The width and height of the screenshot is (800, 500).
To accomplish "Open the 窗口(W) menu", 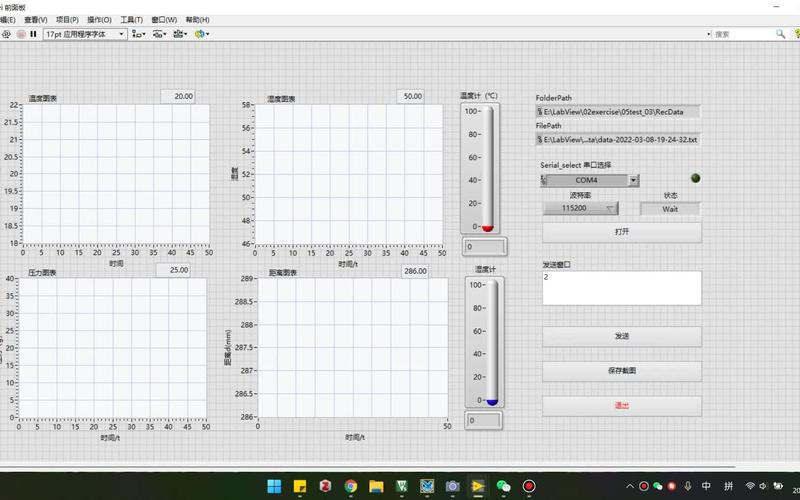I will point(164,19).
